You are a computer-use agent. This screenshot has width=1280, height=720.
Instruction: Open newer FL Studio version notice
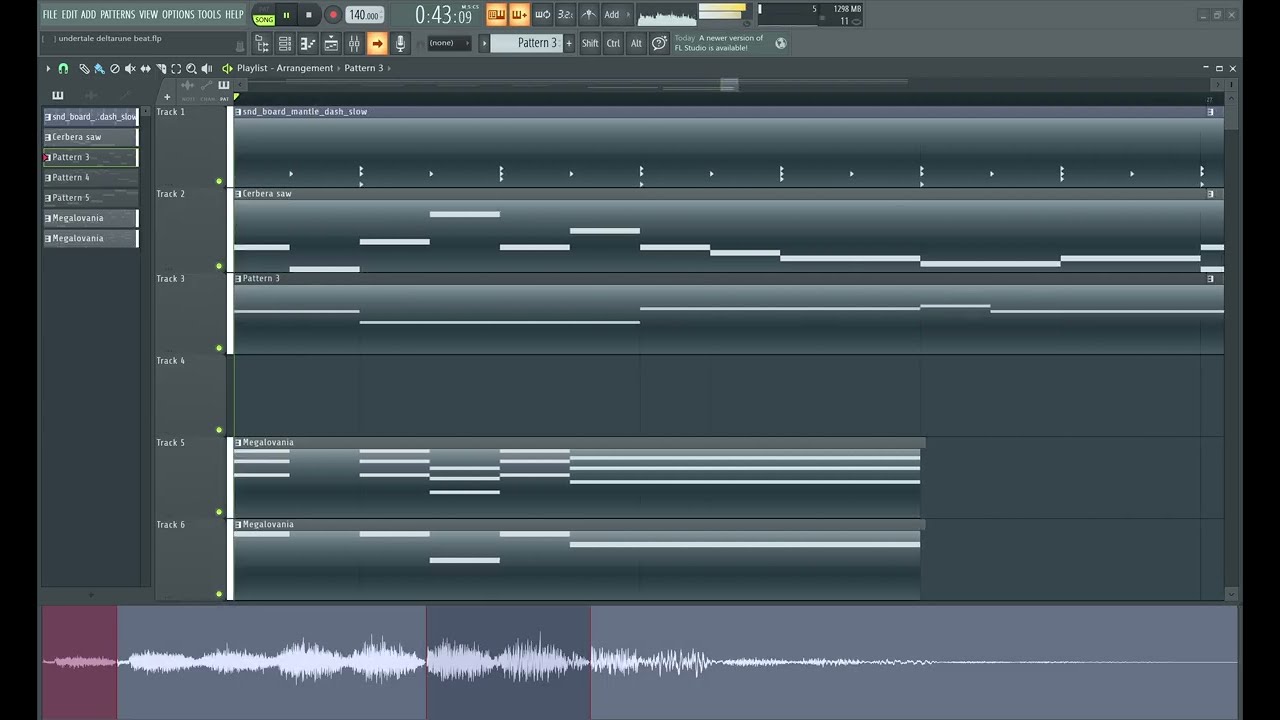[719, 43]
